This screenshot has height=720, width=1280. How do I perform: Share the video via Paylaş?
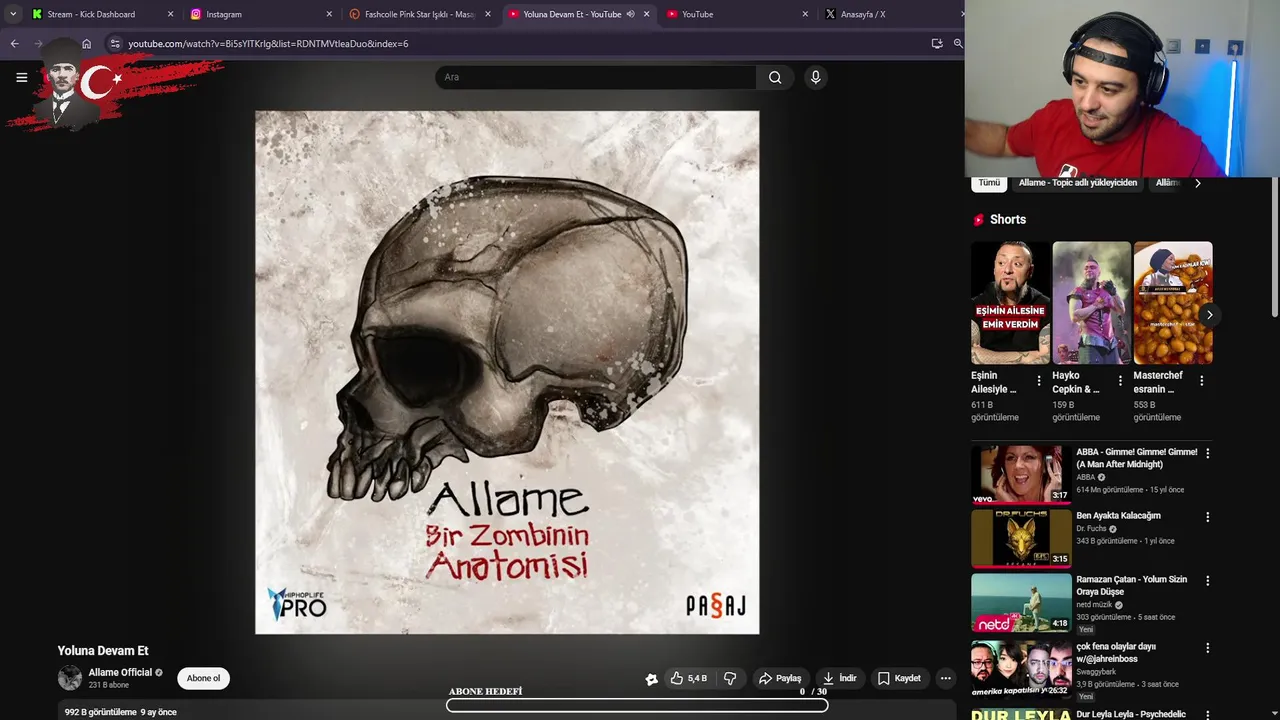click(780, 678)
